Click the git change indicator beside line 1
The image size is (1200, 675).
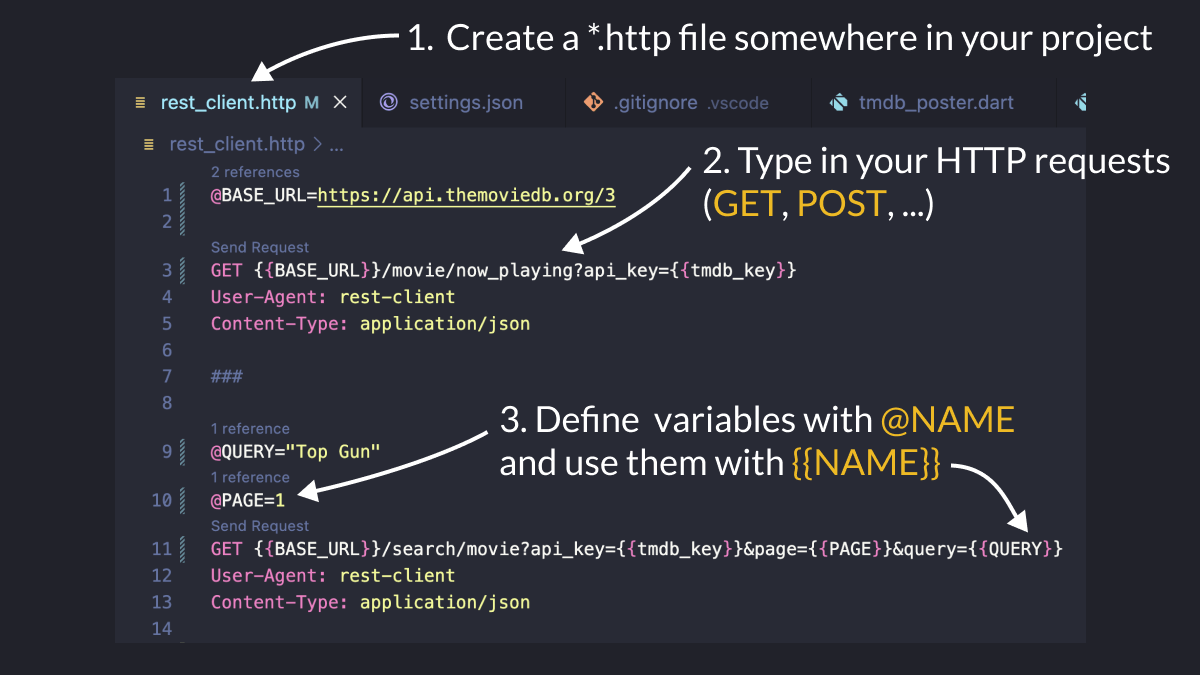pos(181,194)
